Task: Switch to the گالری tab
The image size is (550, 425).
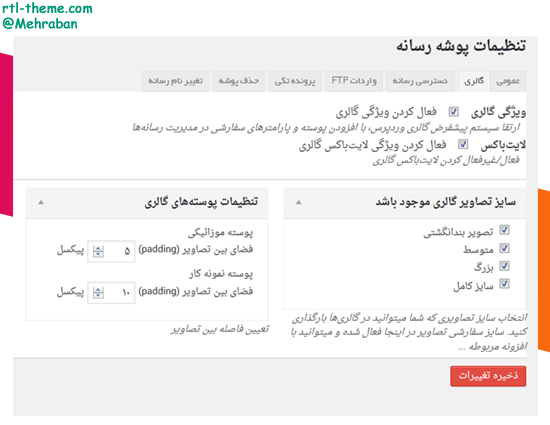Action: click(x=474, y=81)
